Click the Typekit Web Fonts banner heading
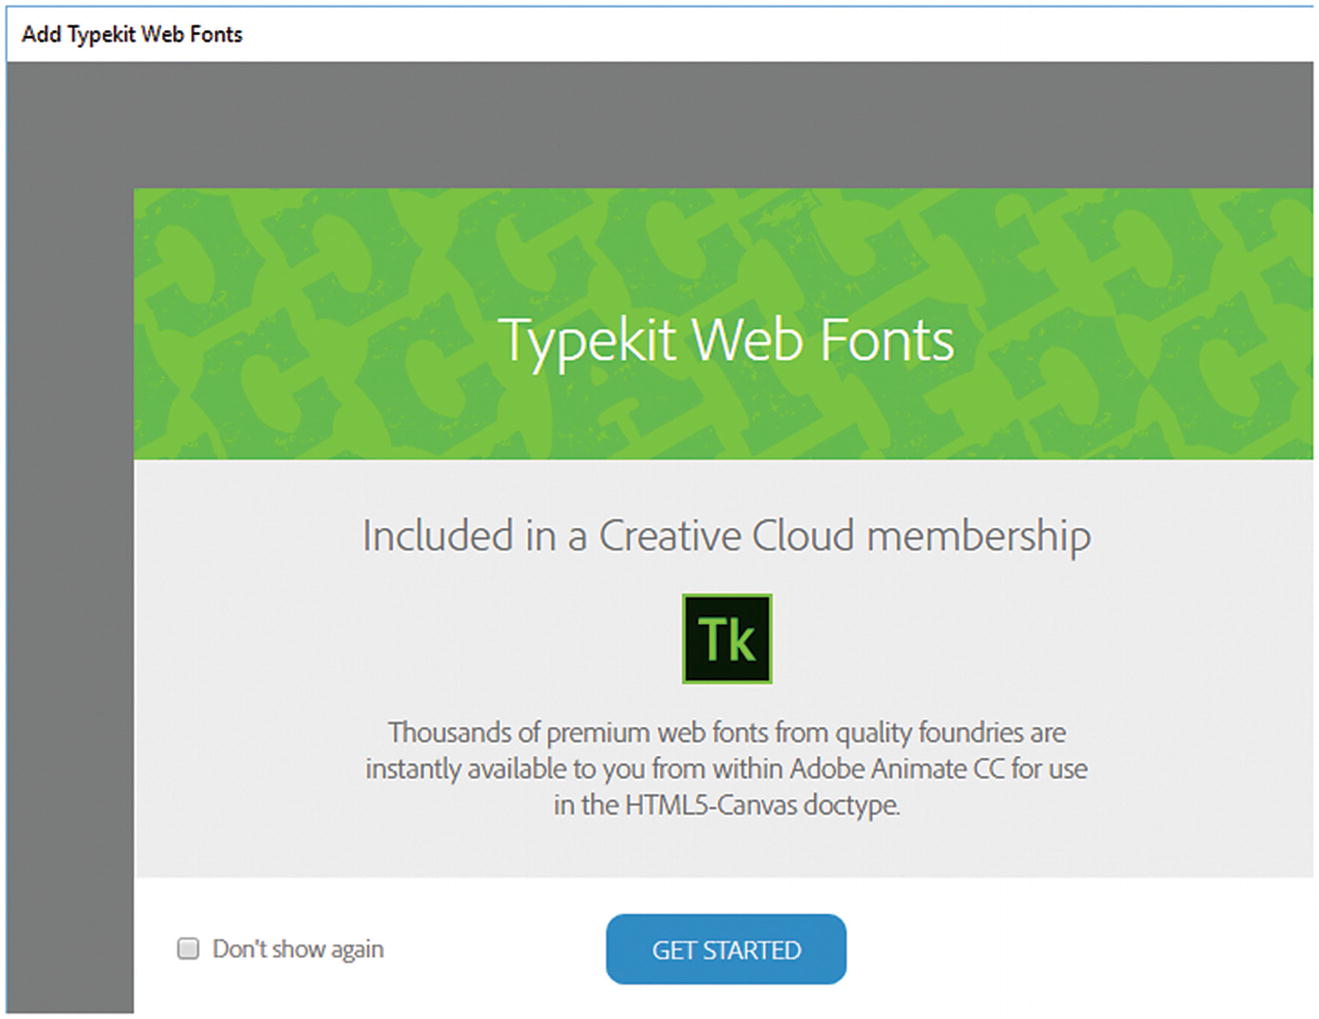This screenshot has width=1319, height=1019. [726, 340]
